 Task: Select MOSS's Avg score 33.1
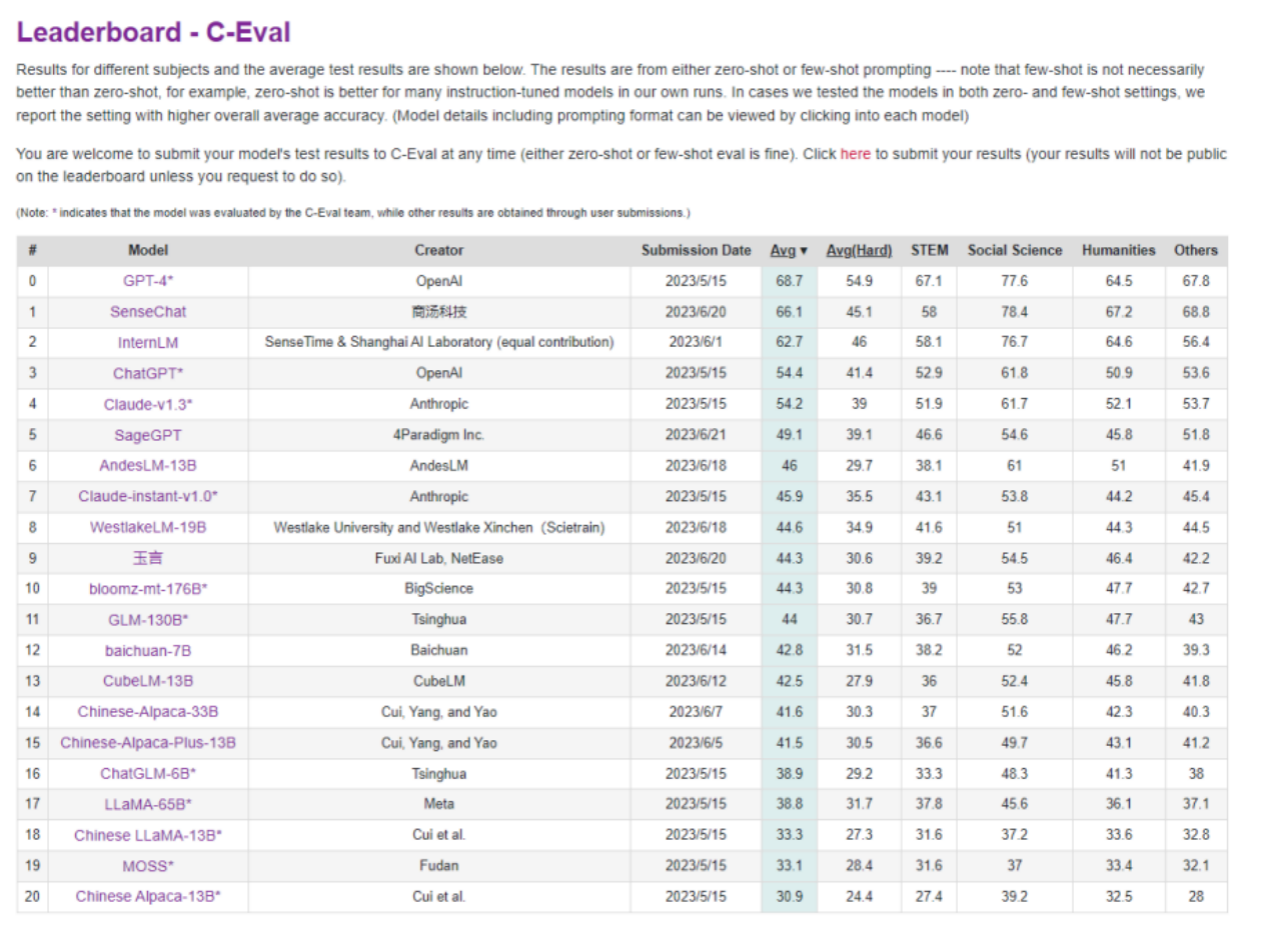click(789, 866)
